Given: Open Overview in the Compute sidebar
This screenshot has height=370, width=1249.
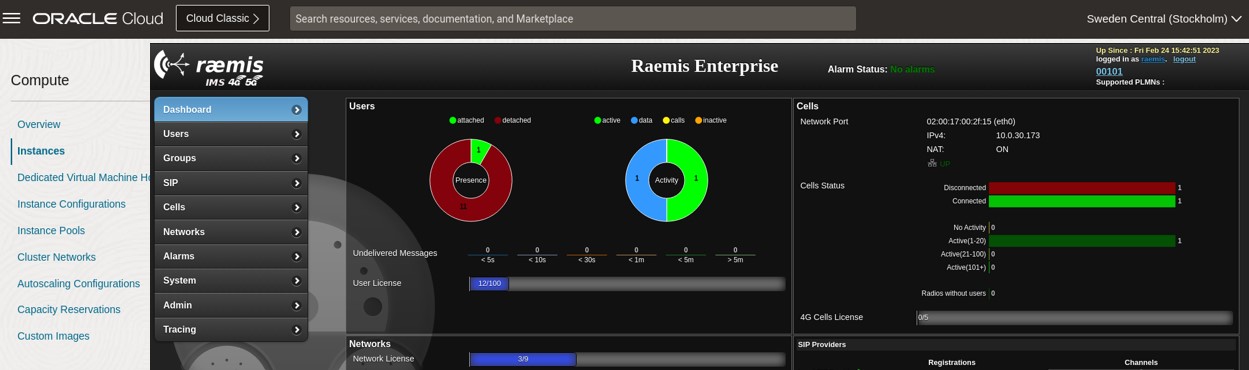Looking at the screenshot, I should coord(39,125).
